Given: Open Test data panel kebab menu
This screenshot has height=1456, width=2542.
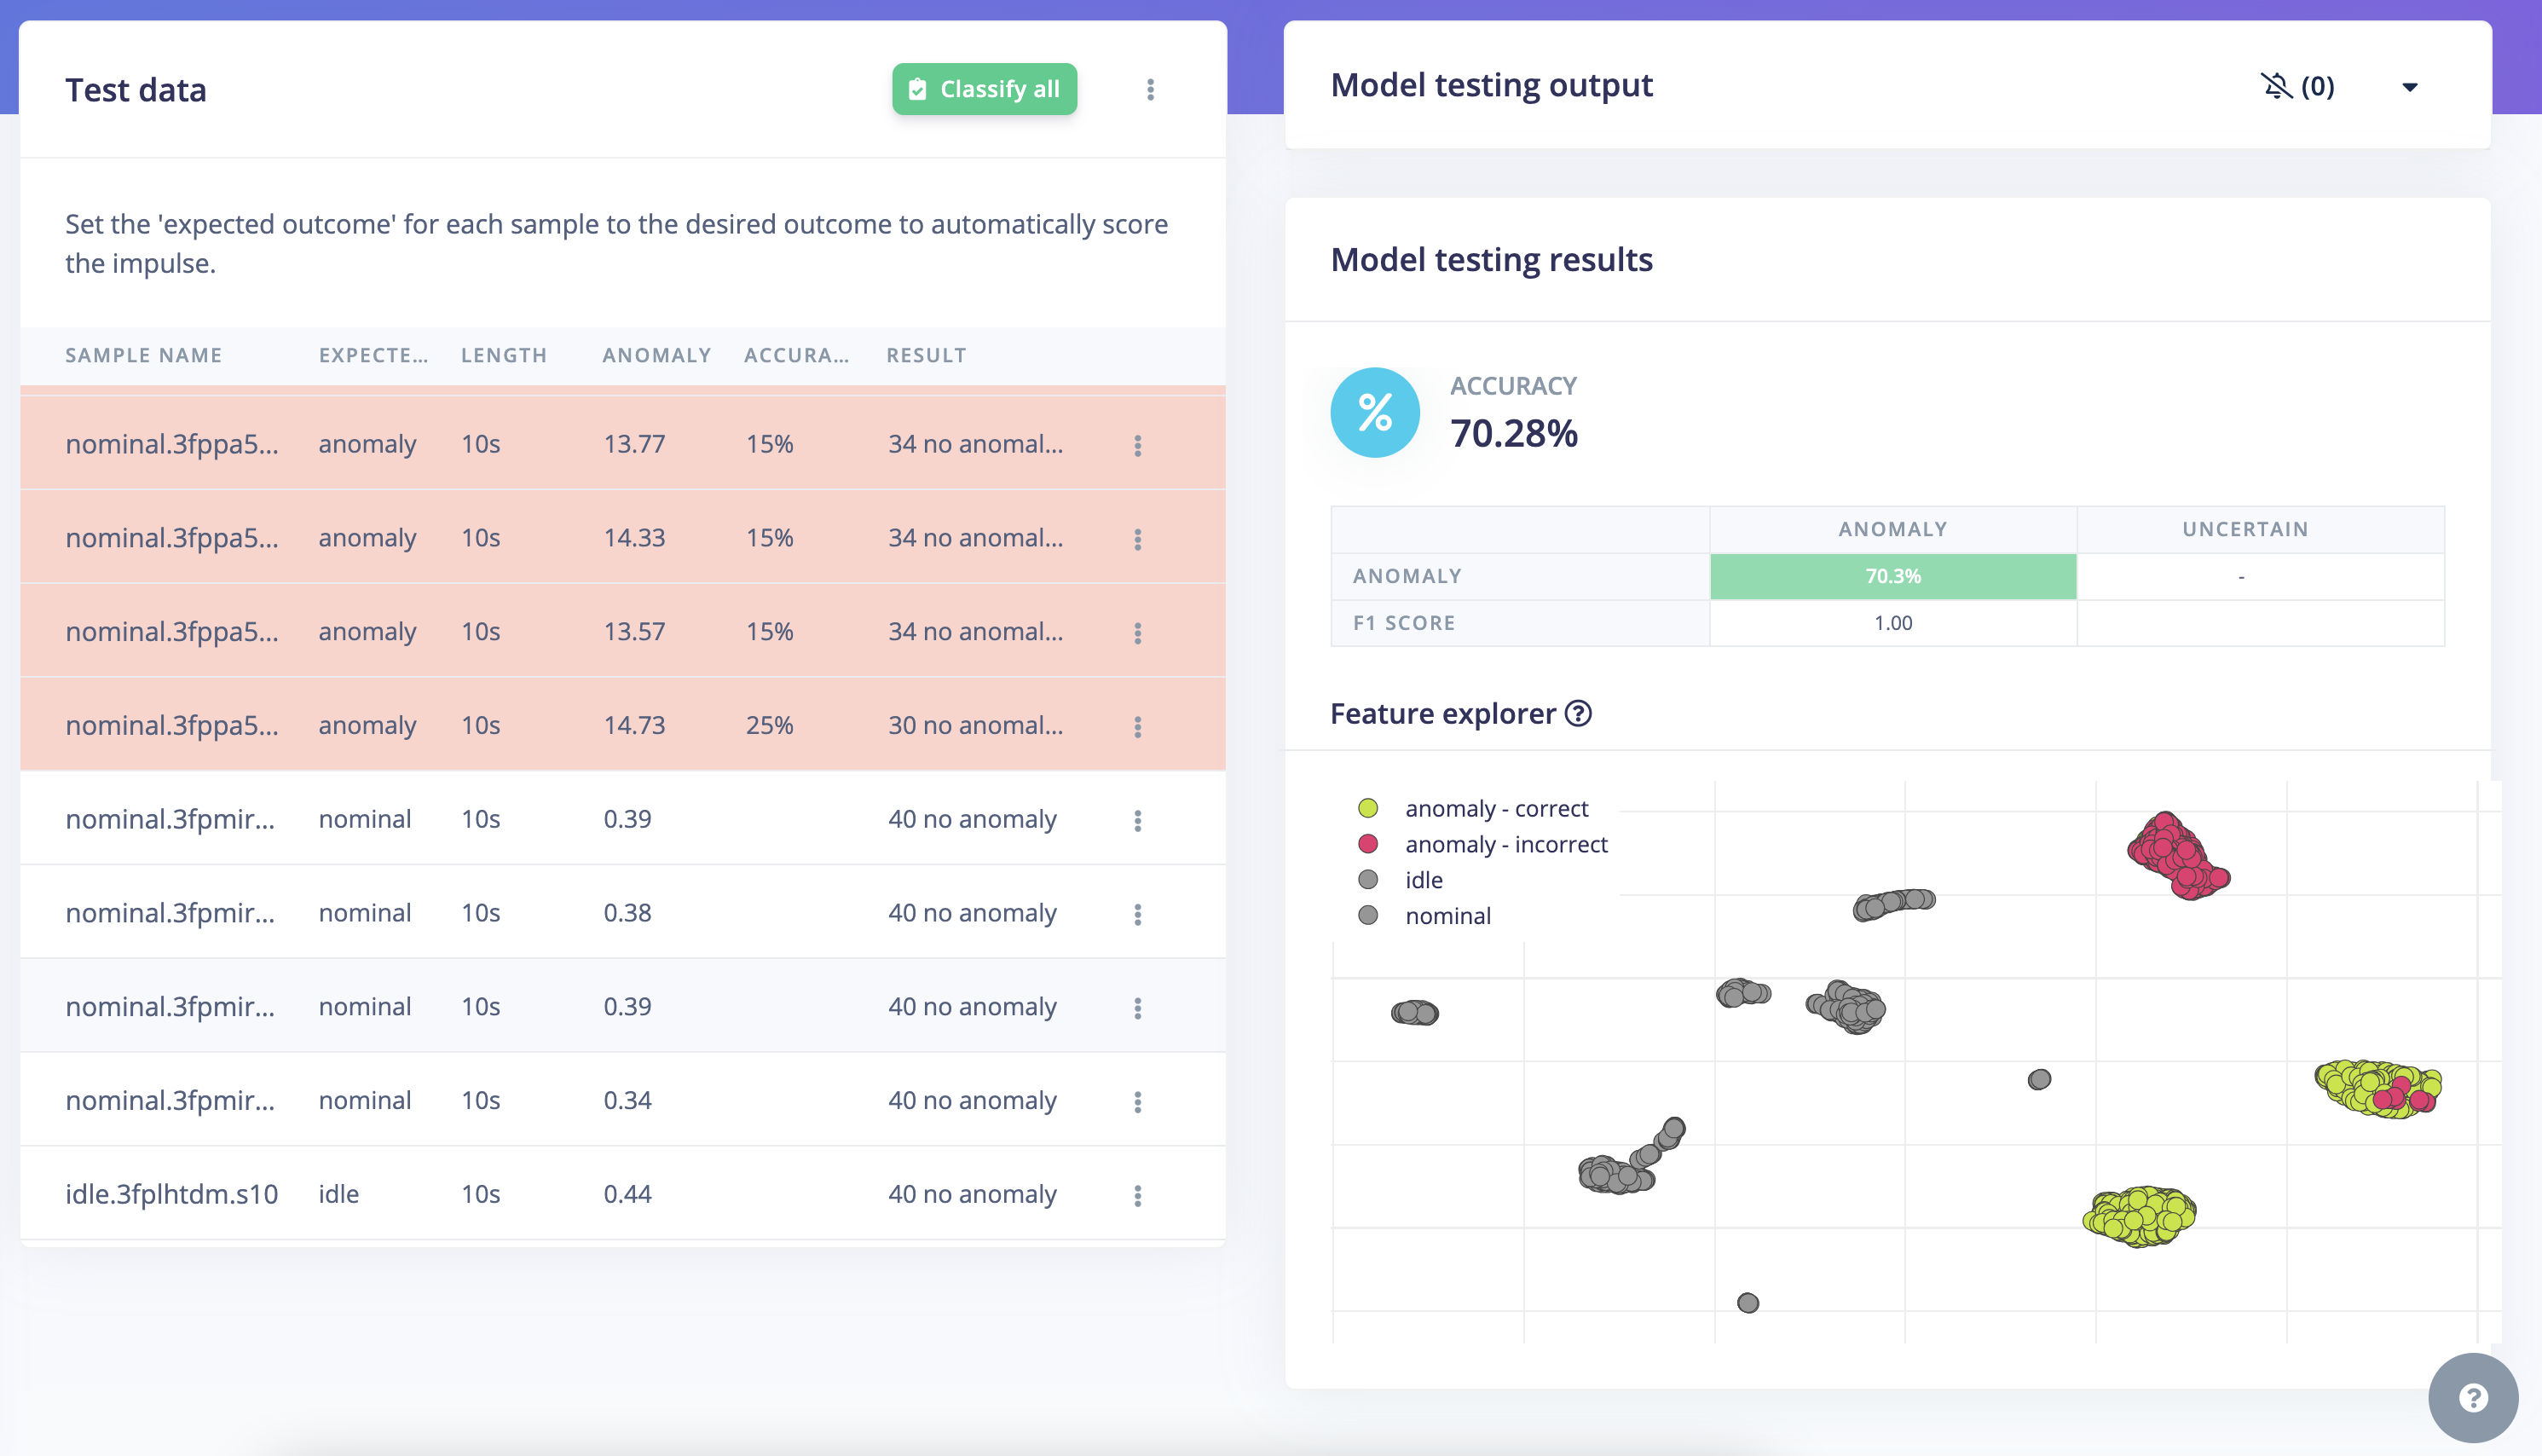Looking at the screenshot, I should (1150, 90).
